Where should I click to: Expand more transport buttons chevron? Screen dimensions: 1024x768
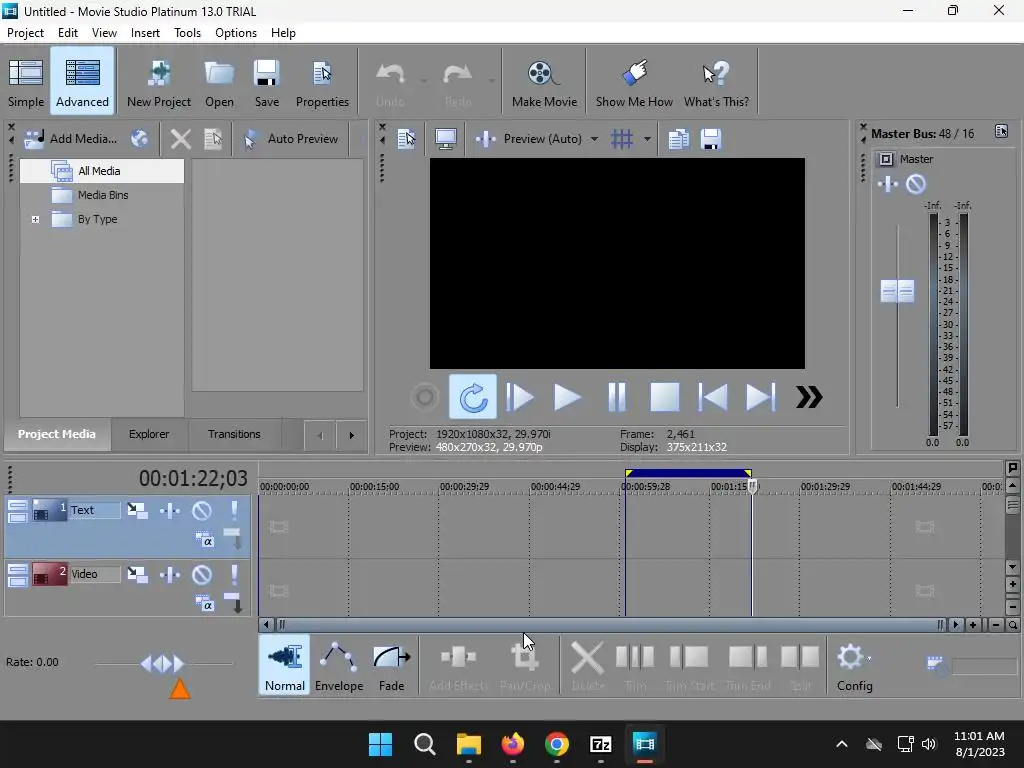click(x=808, y=396)
